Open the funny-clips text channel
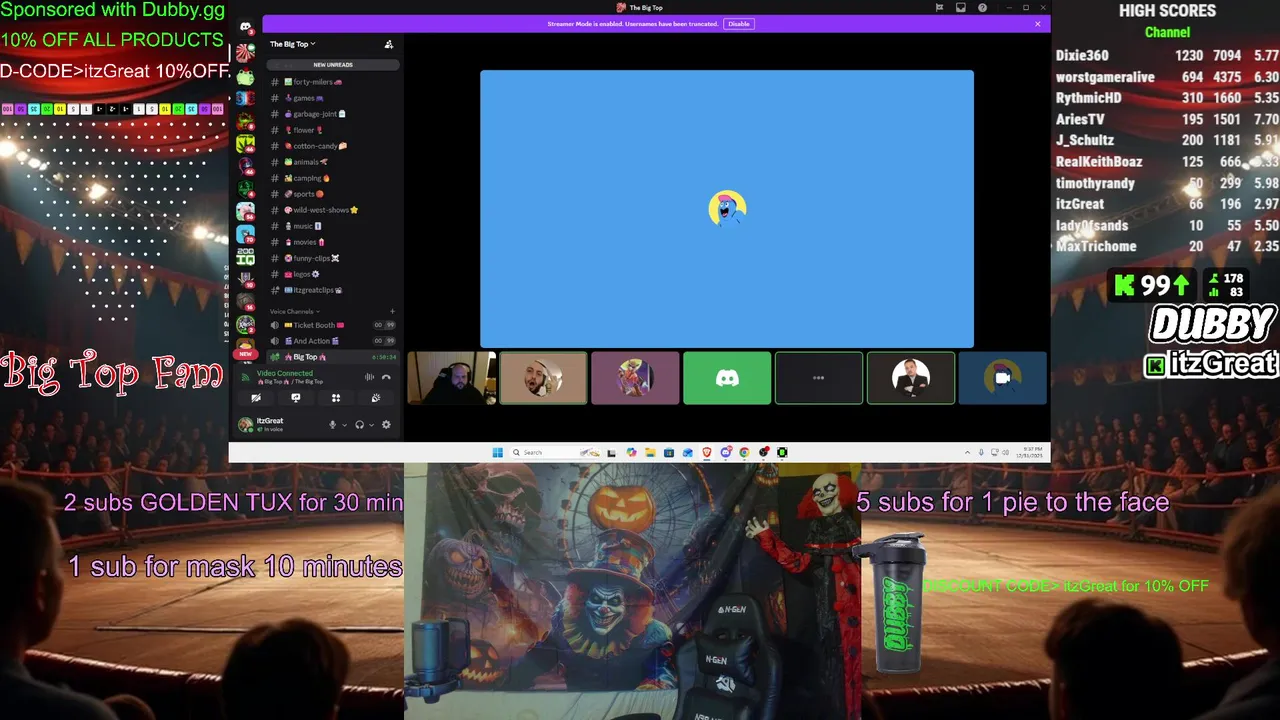The height and width of the screenshot is (720, 1280). [x=333, y=258]
